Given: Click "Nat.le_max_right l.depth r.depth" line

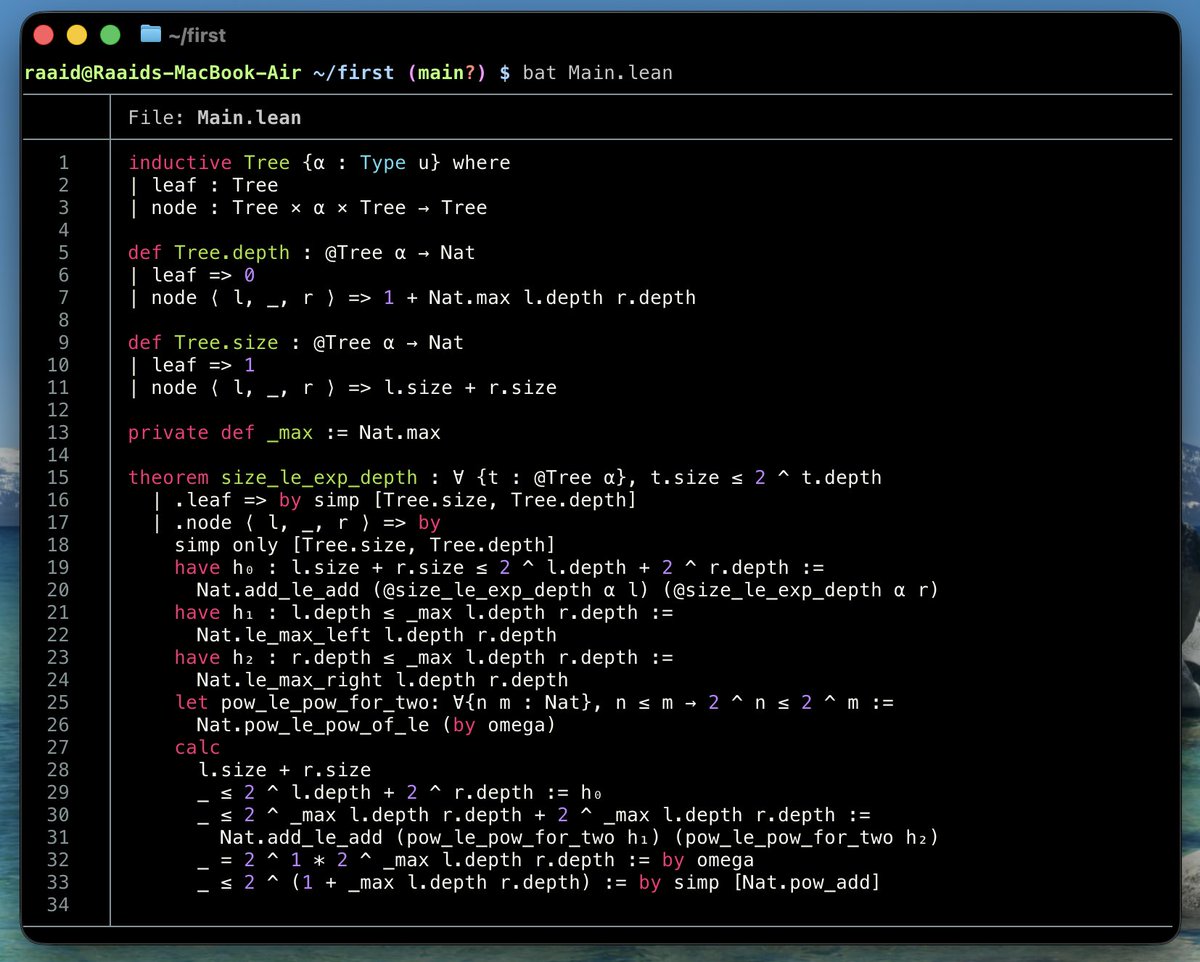Looking at the screenshot, I should [382, 680].
